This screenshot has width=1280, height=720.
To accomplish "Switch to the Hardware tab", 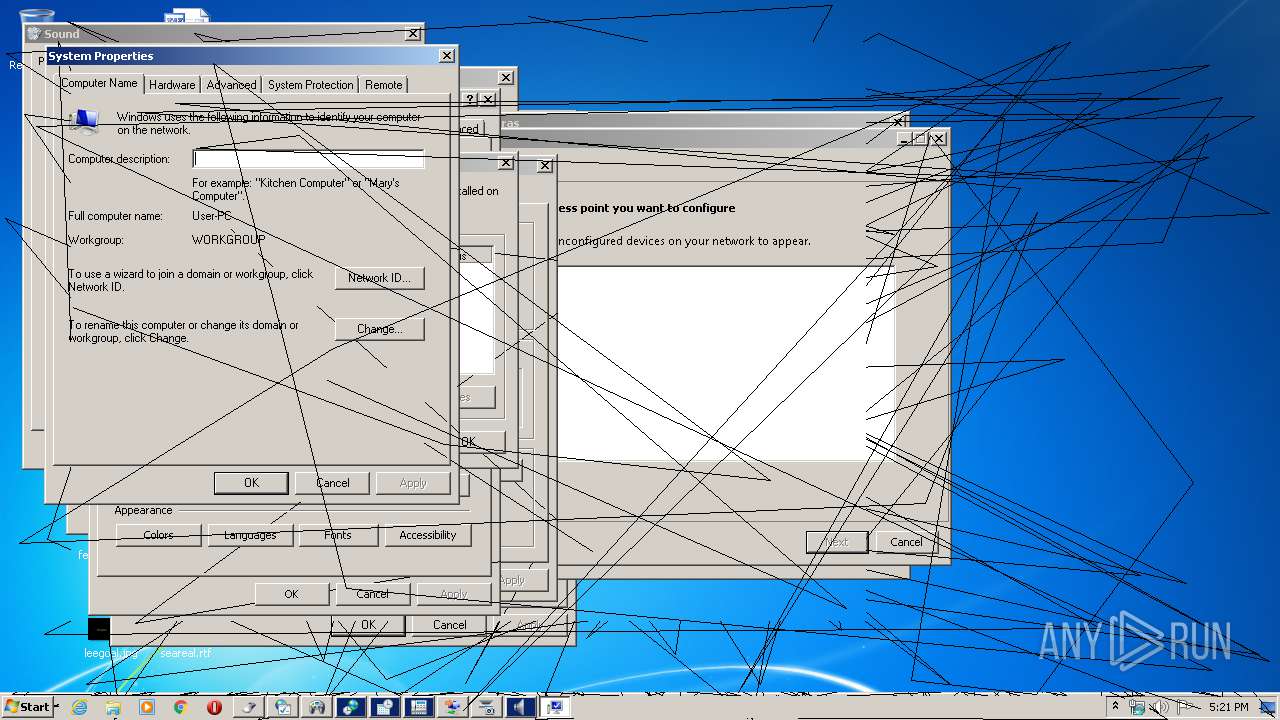I will [172, 85].
